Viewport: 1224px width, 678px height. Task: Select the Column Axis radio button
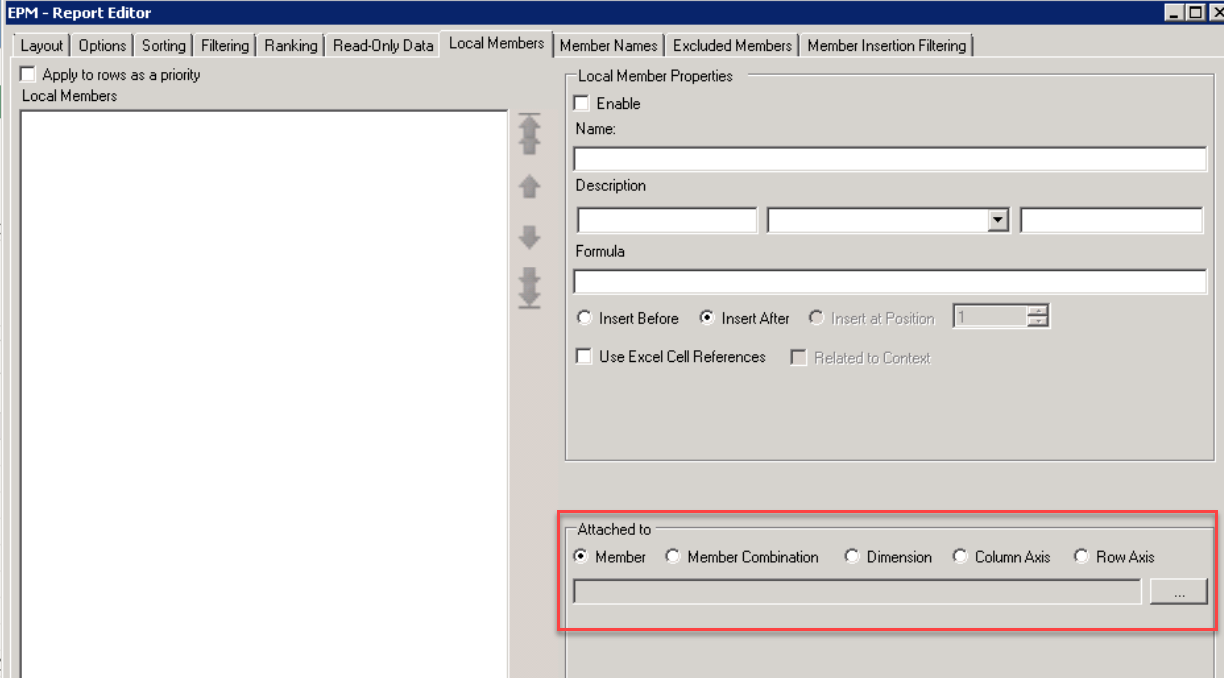tap(960, 556)
